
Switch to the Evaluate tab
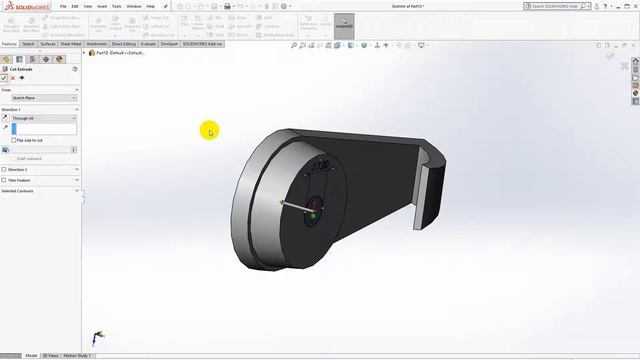148,44
